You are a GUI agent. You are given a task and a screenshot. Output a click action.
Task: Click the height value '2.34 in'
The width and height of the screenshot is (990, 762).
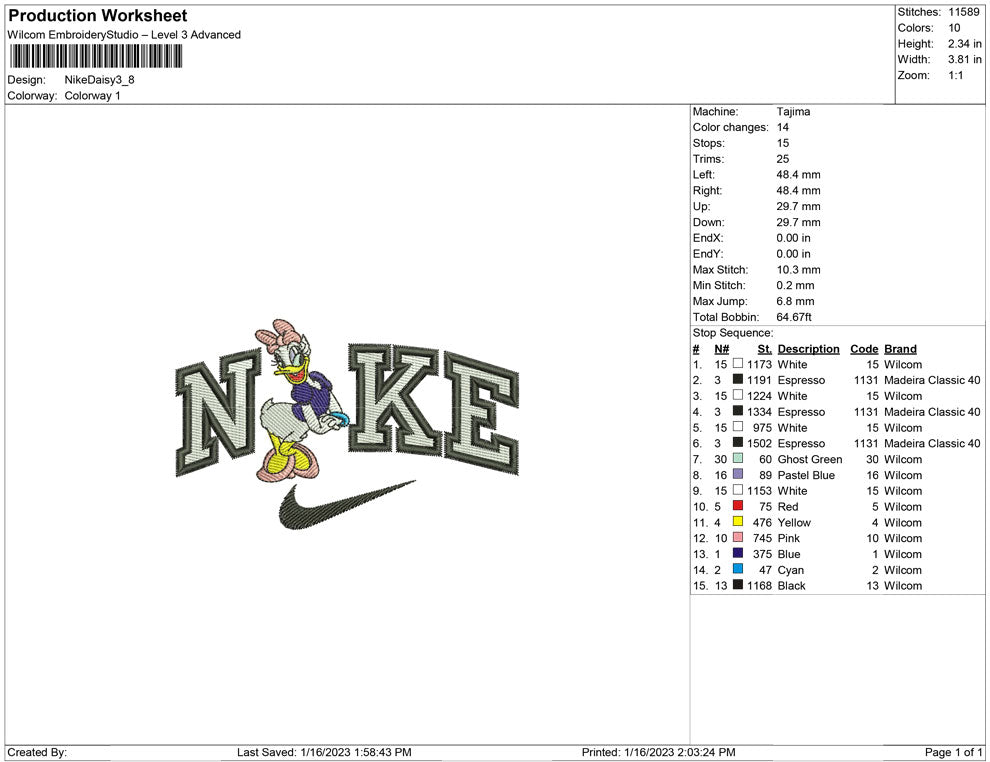(x=964, y=44)
